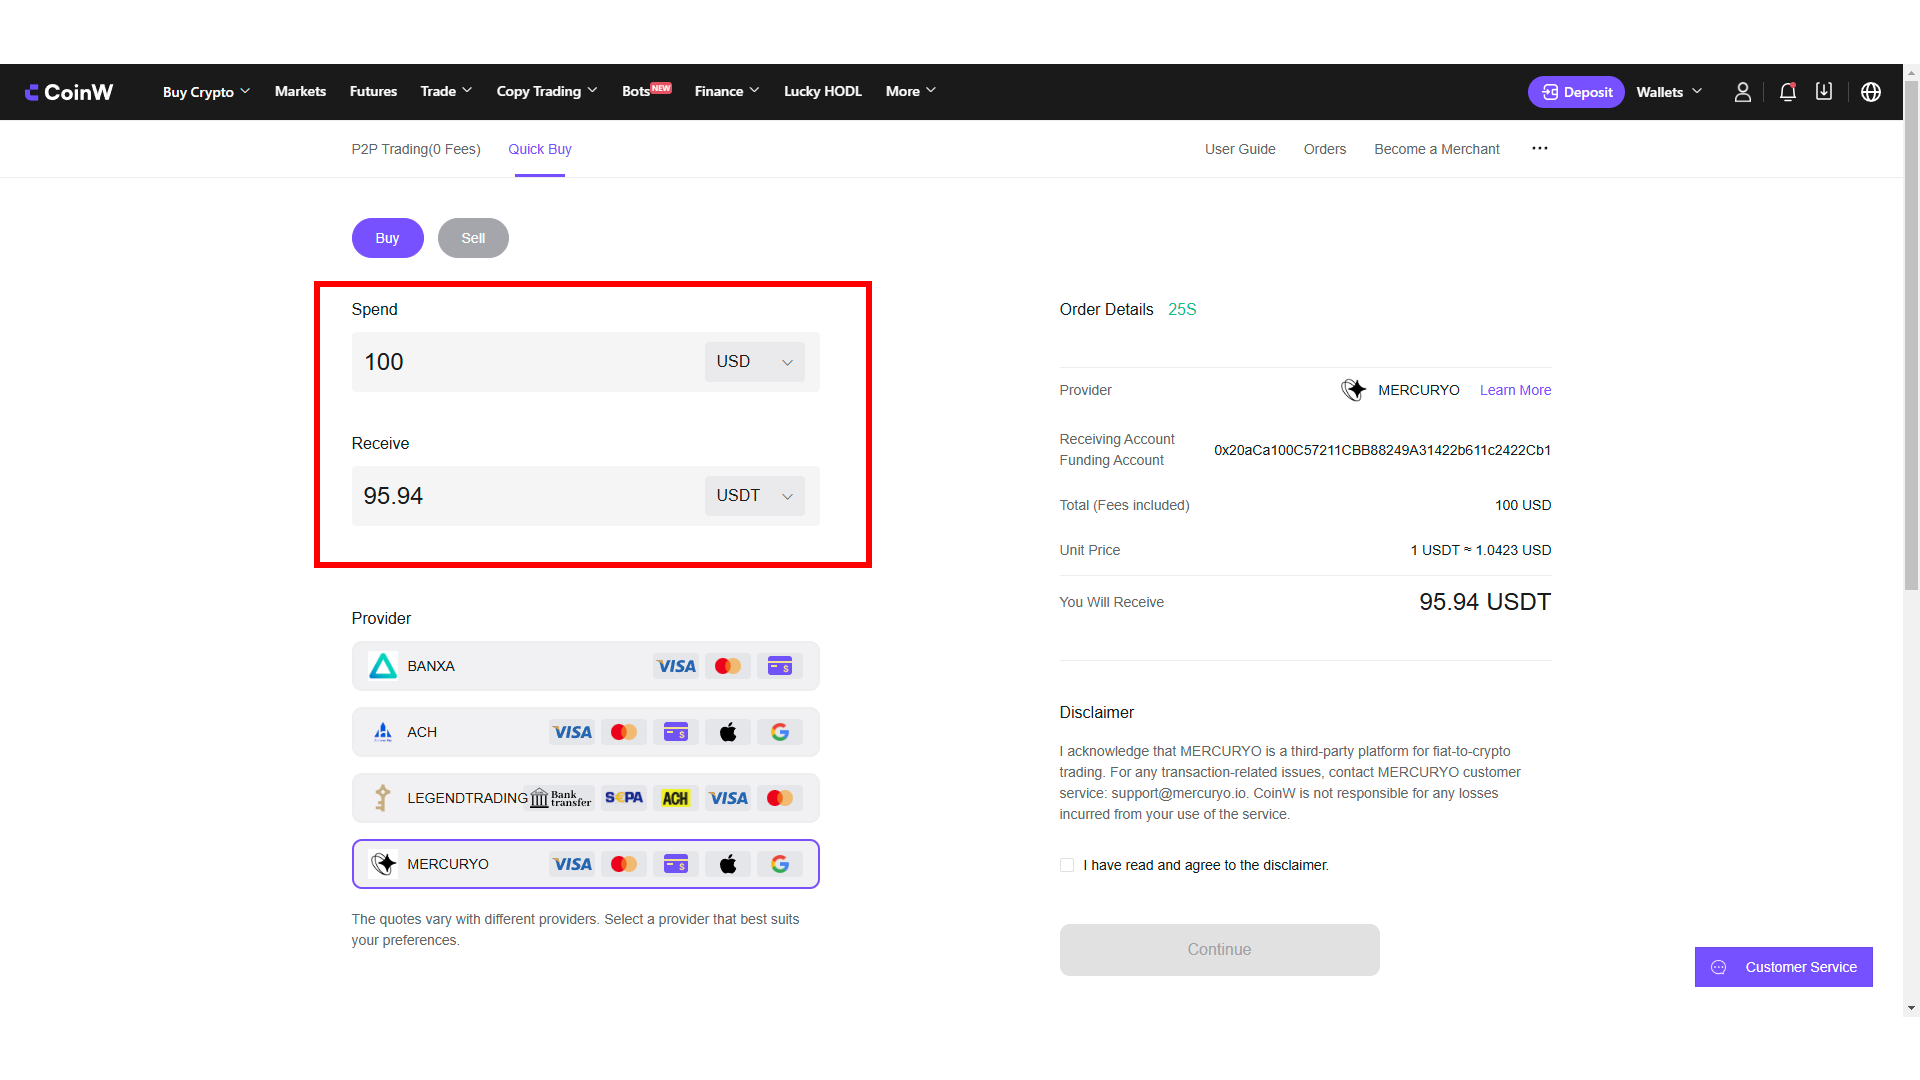Open the language globe icon

pos(1871,92)
